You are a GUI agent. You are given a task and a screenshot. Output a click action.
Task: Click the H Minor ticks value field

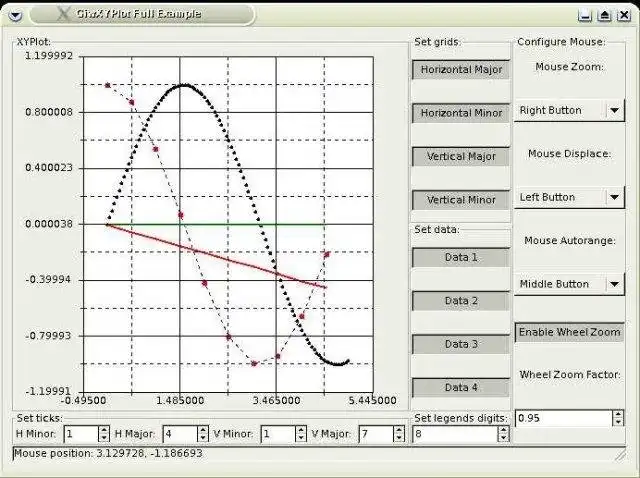pyautogui.click(x=81, y=434)
